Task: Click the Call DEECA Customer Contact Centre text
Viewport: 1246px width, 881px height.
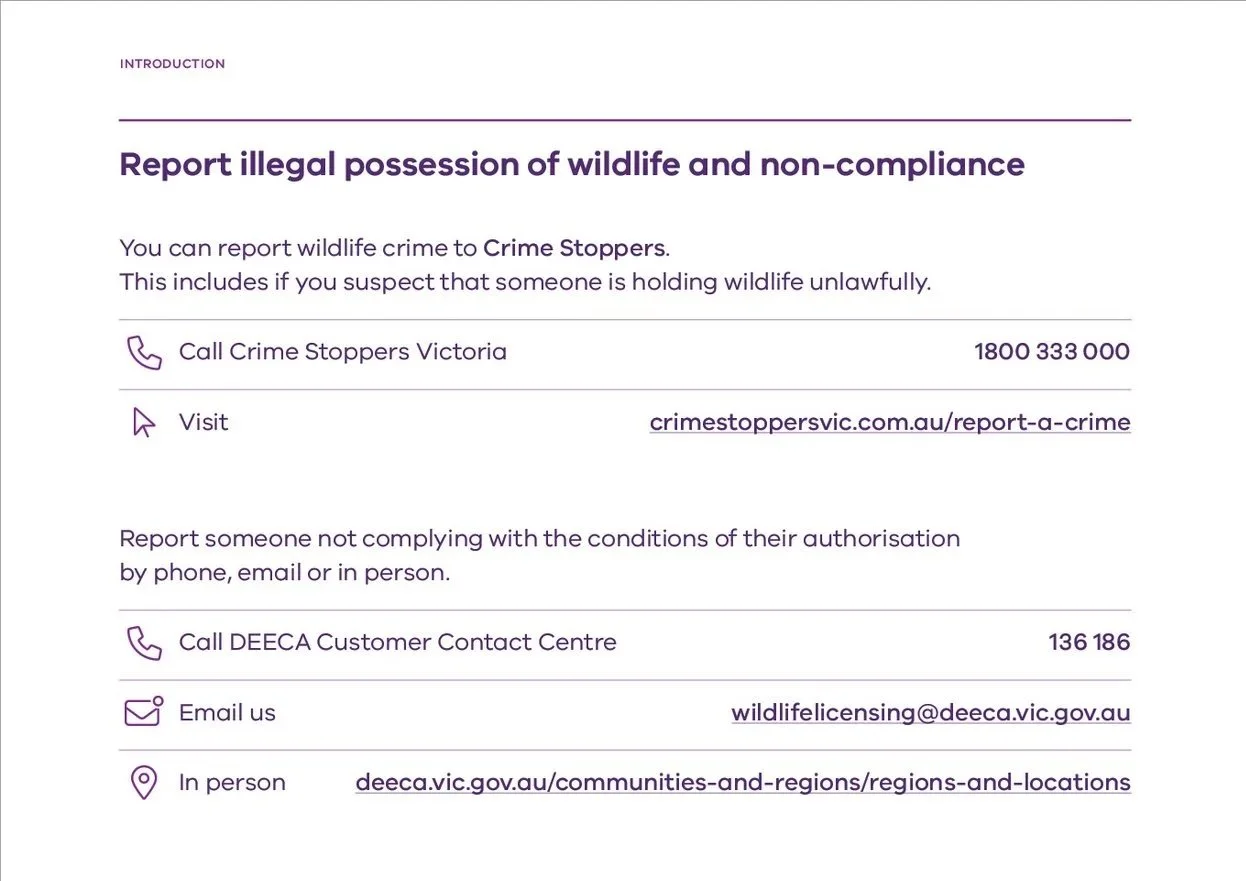Action: pyautogui.click(x=398, y=642)
